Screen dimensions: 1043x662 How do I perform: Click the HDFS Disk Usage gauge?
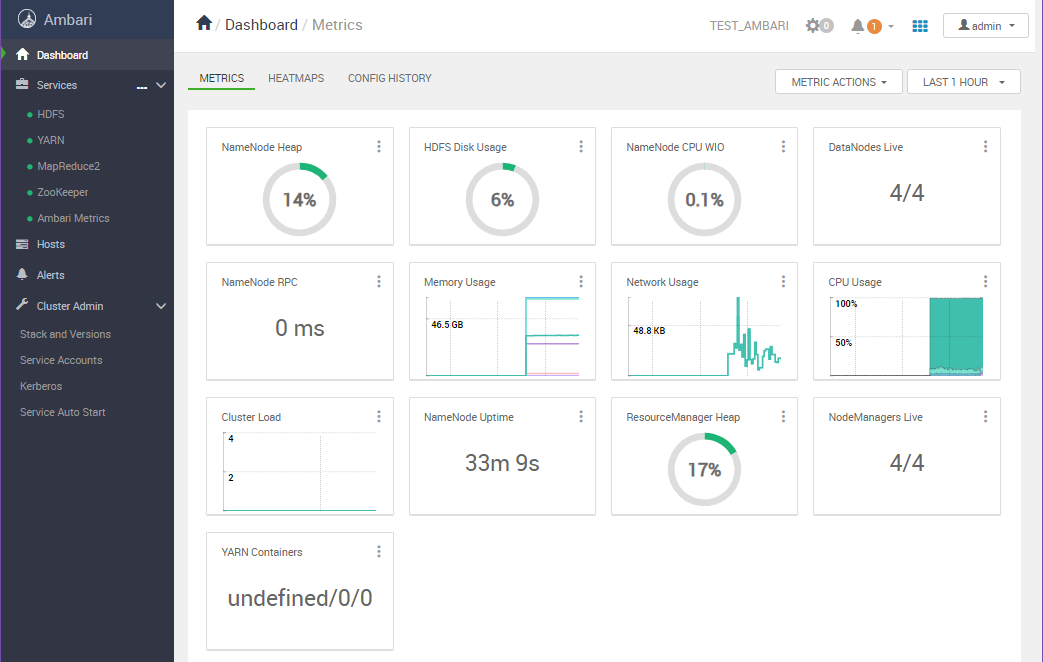[x=502, y=200]
